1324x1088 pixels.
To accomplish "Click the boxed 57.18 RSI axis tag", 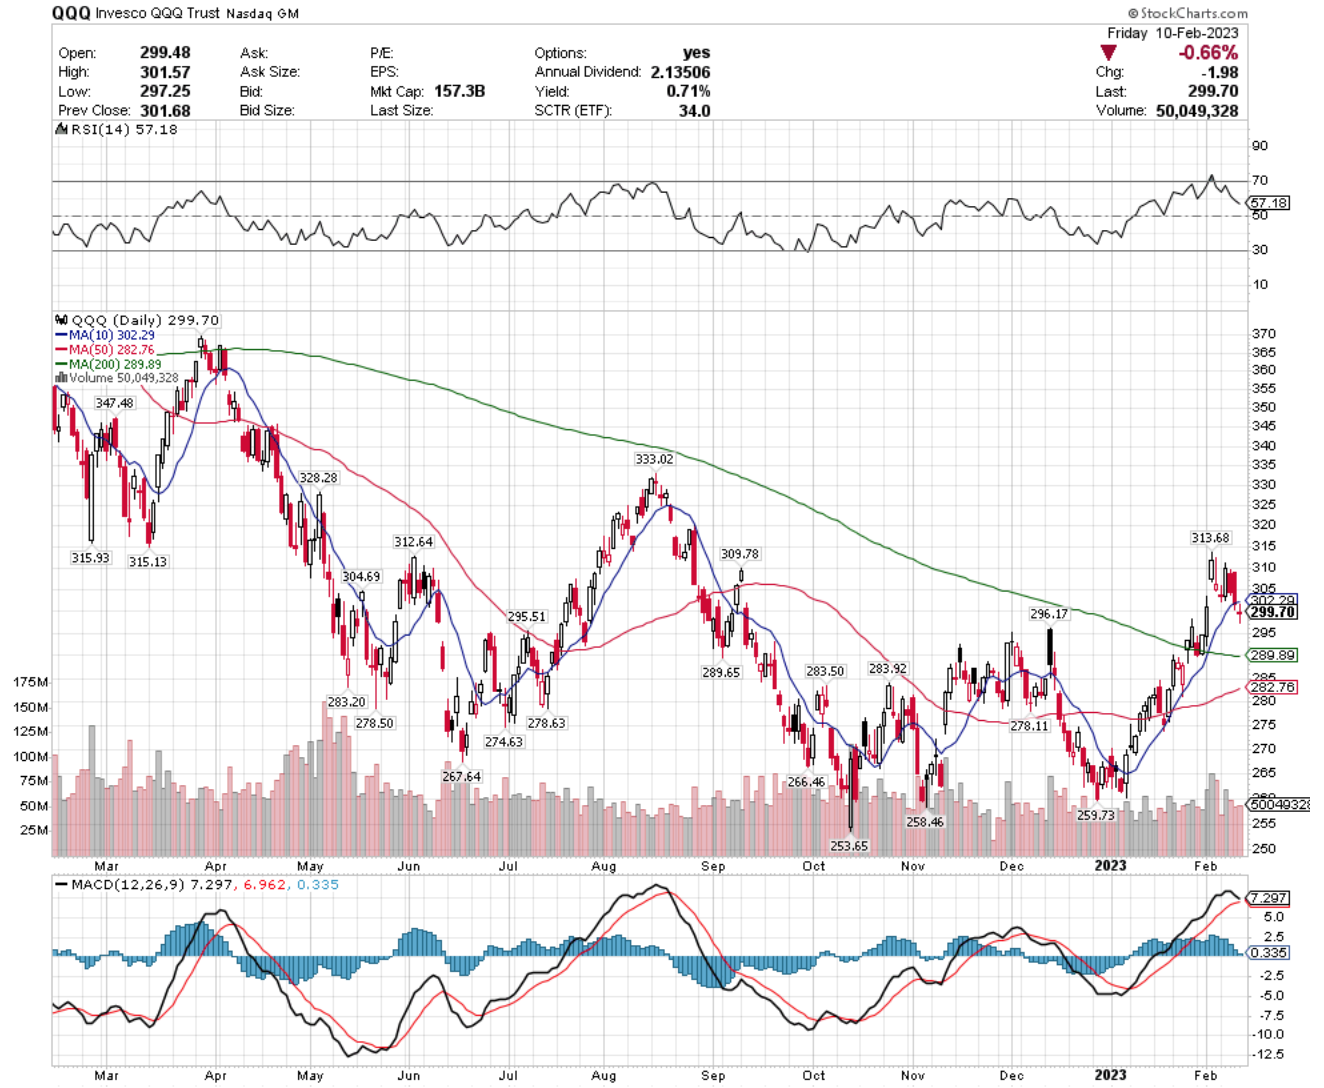I will point(1269,203).
